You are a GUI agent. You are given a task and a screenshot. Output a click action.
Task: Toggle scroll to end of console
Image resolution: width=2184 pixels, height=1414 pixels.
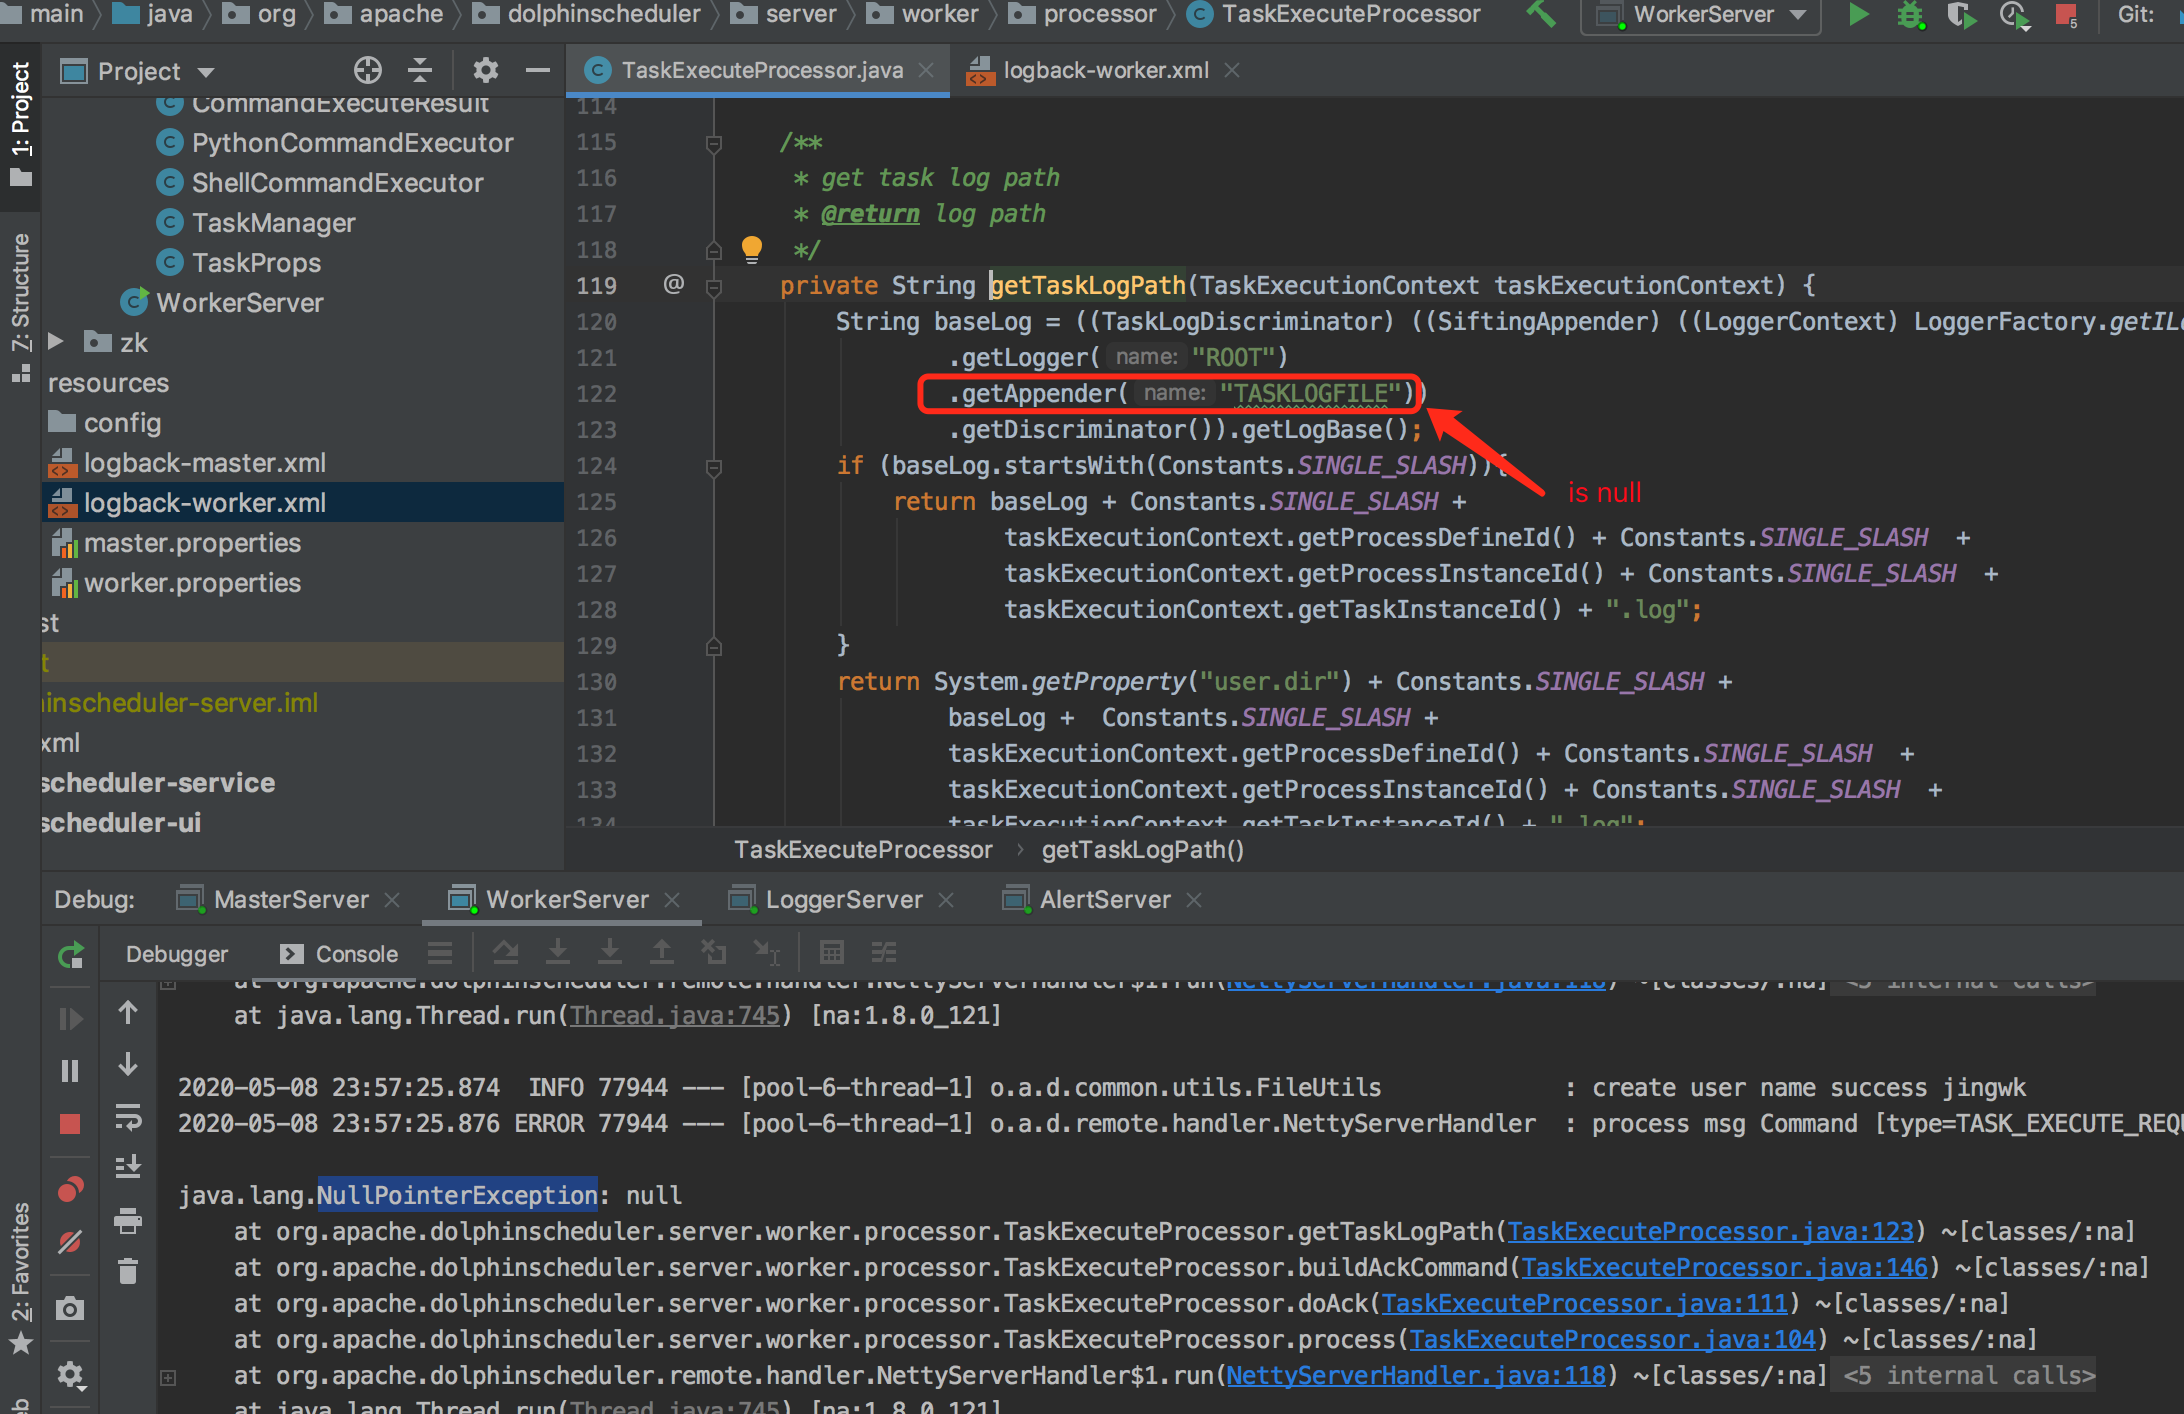tap(128, 1167)
